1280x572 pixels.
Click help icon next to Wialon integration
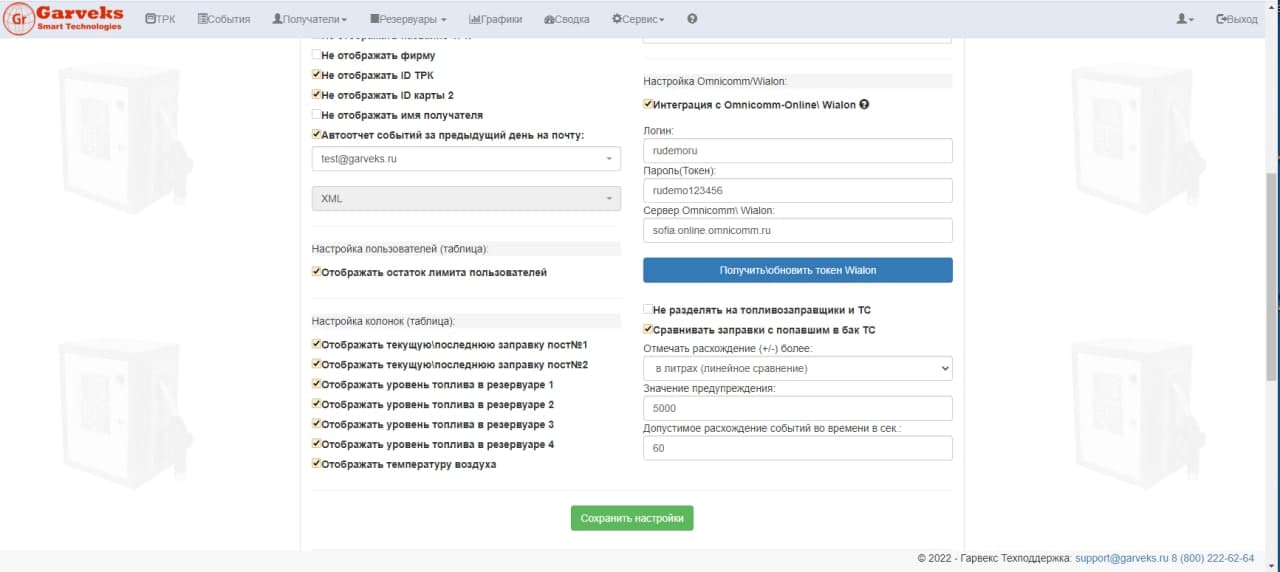(864, 105)
